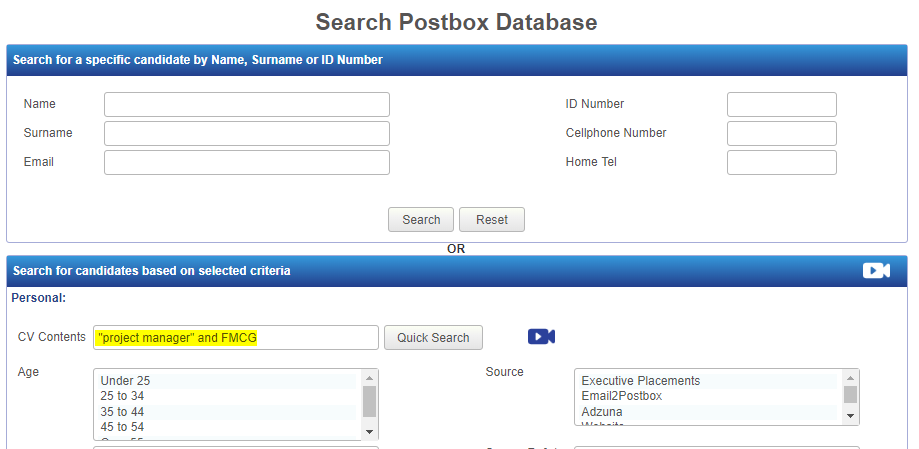Screen dimensions: 919x449
Task: Click the Source list scrollbar thumb
Action: (x=850, y=394)
